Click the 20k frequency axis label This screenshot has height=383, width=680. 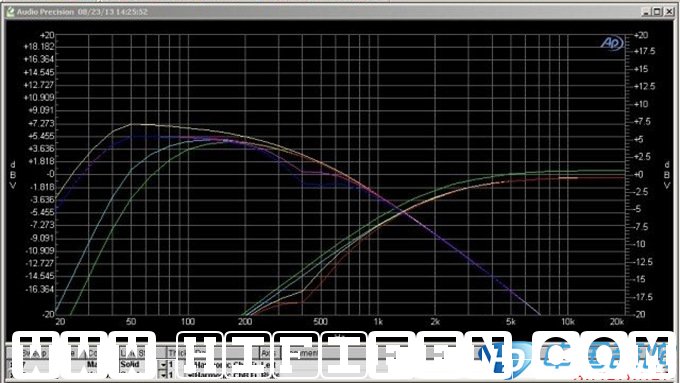617,321
